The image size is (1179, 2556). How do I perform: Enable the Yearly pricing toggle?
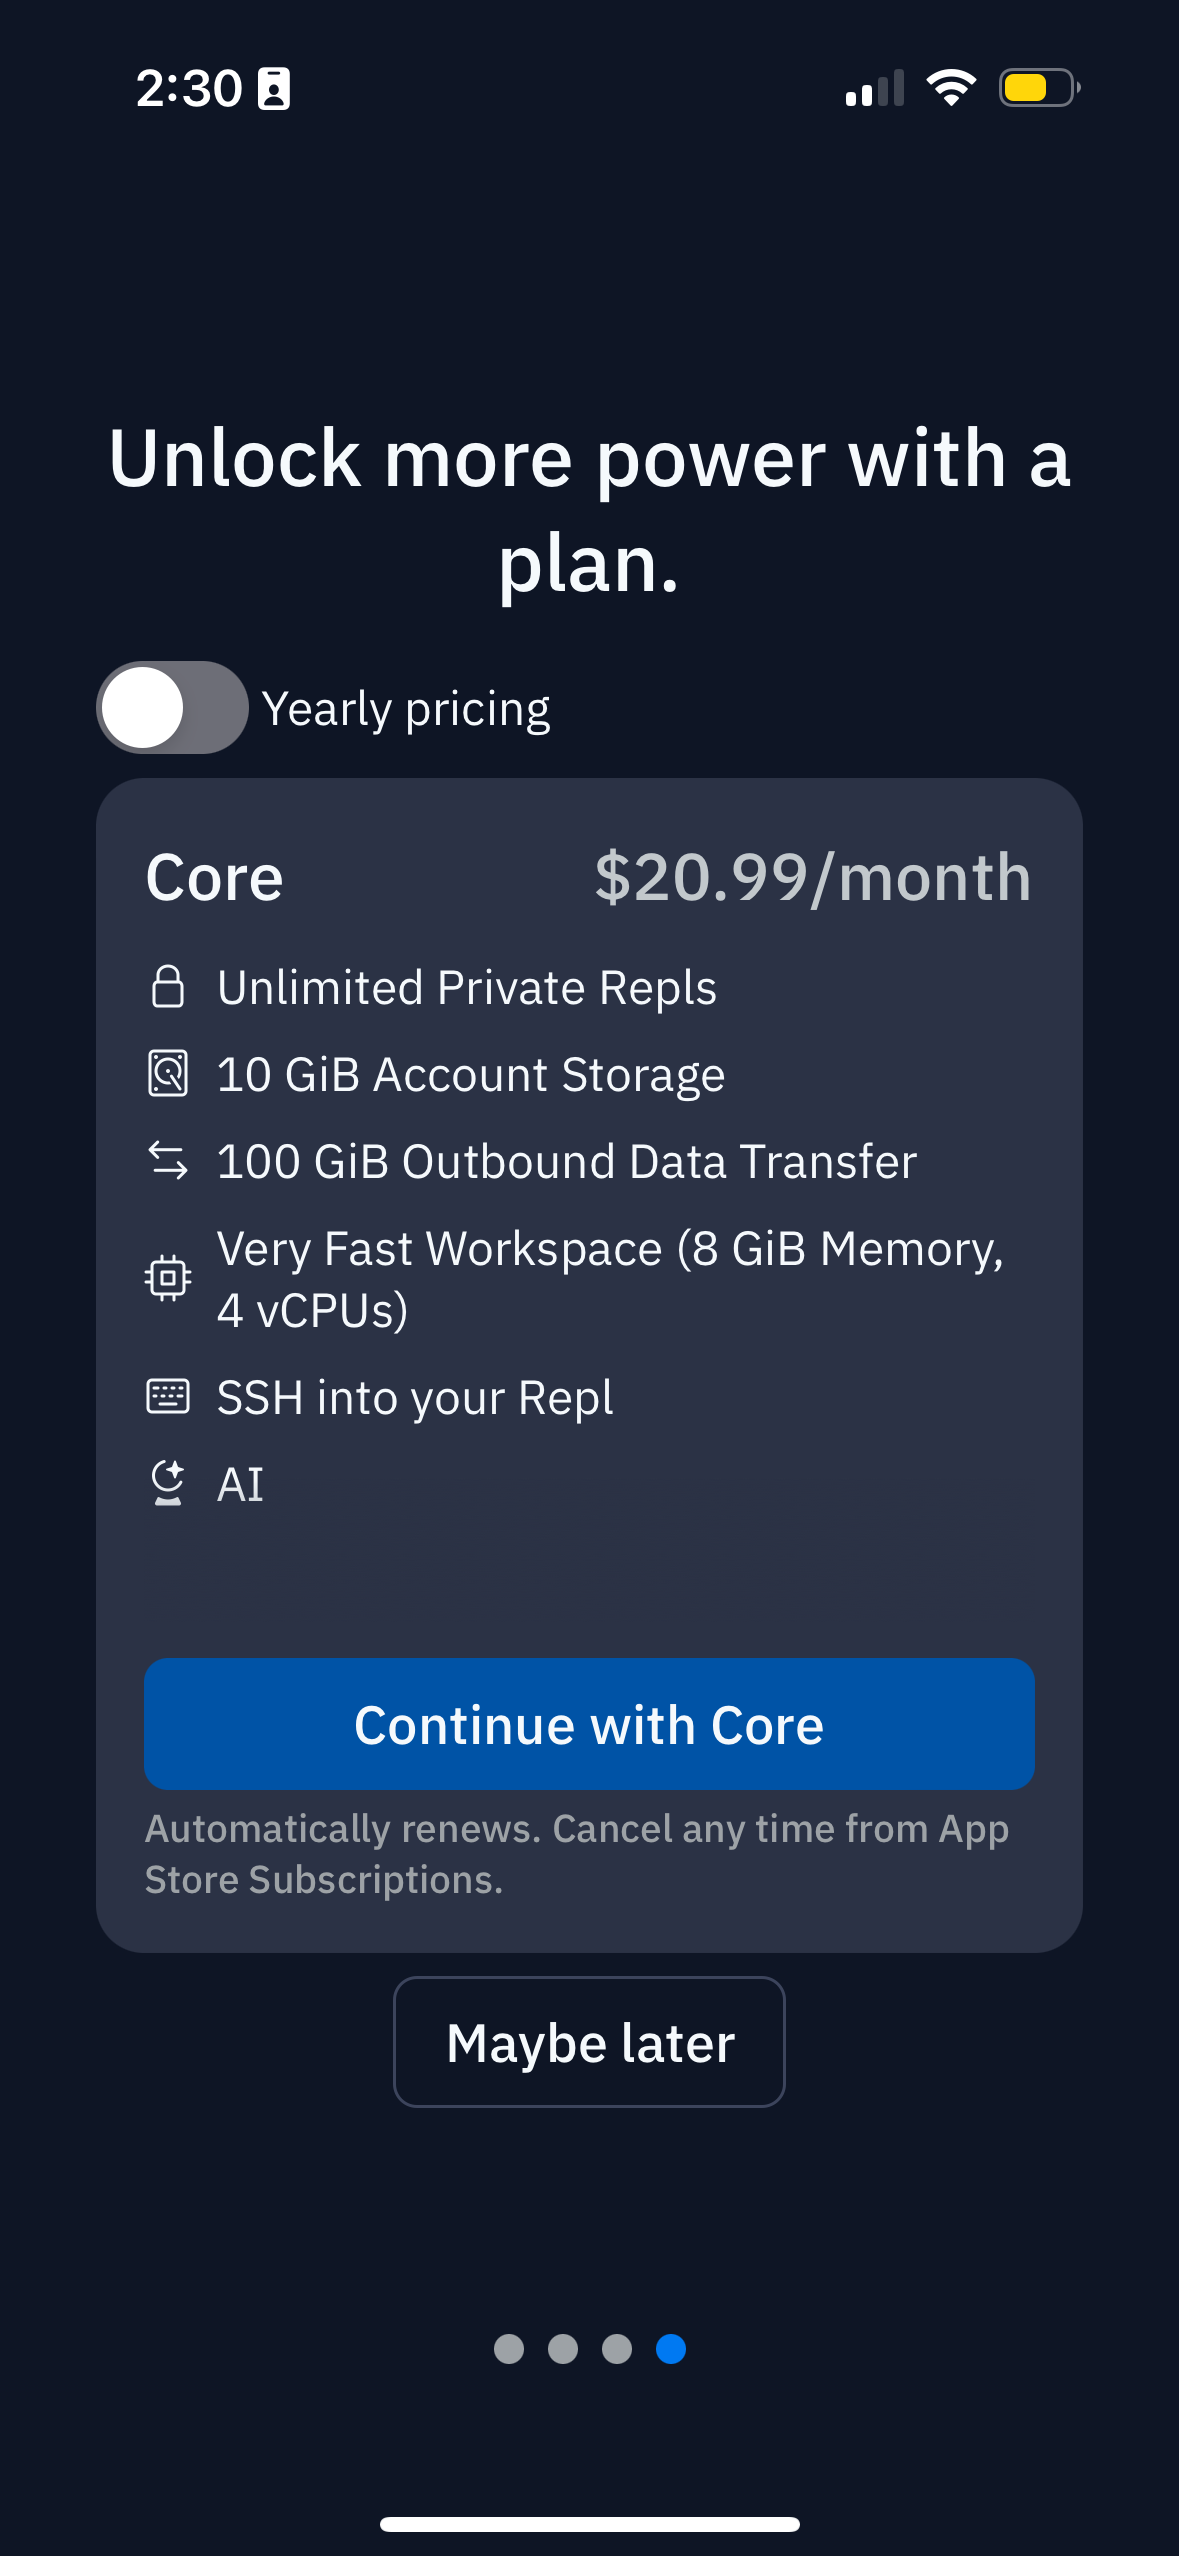(x=172, y=708)
